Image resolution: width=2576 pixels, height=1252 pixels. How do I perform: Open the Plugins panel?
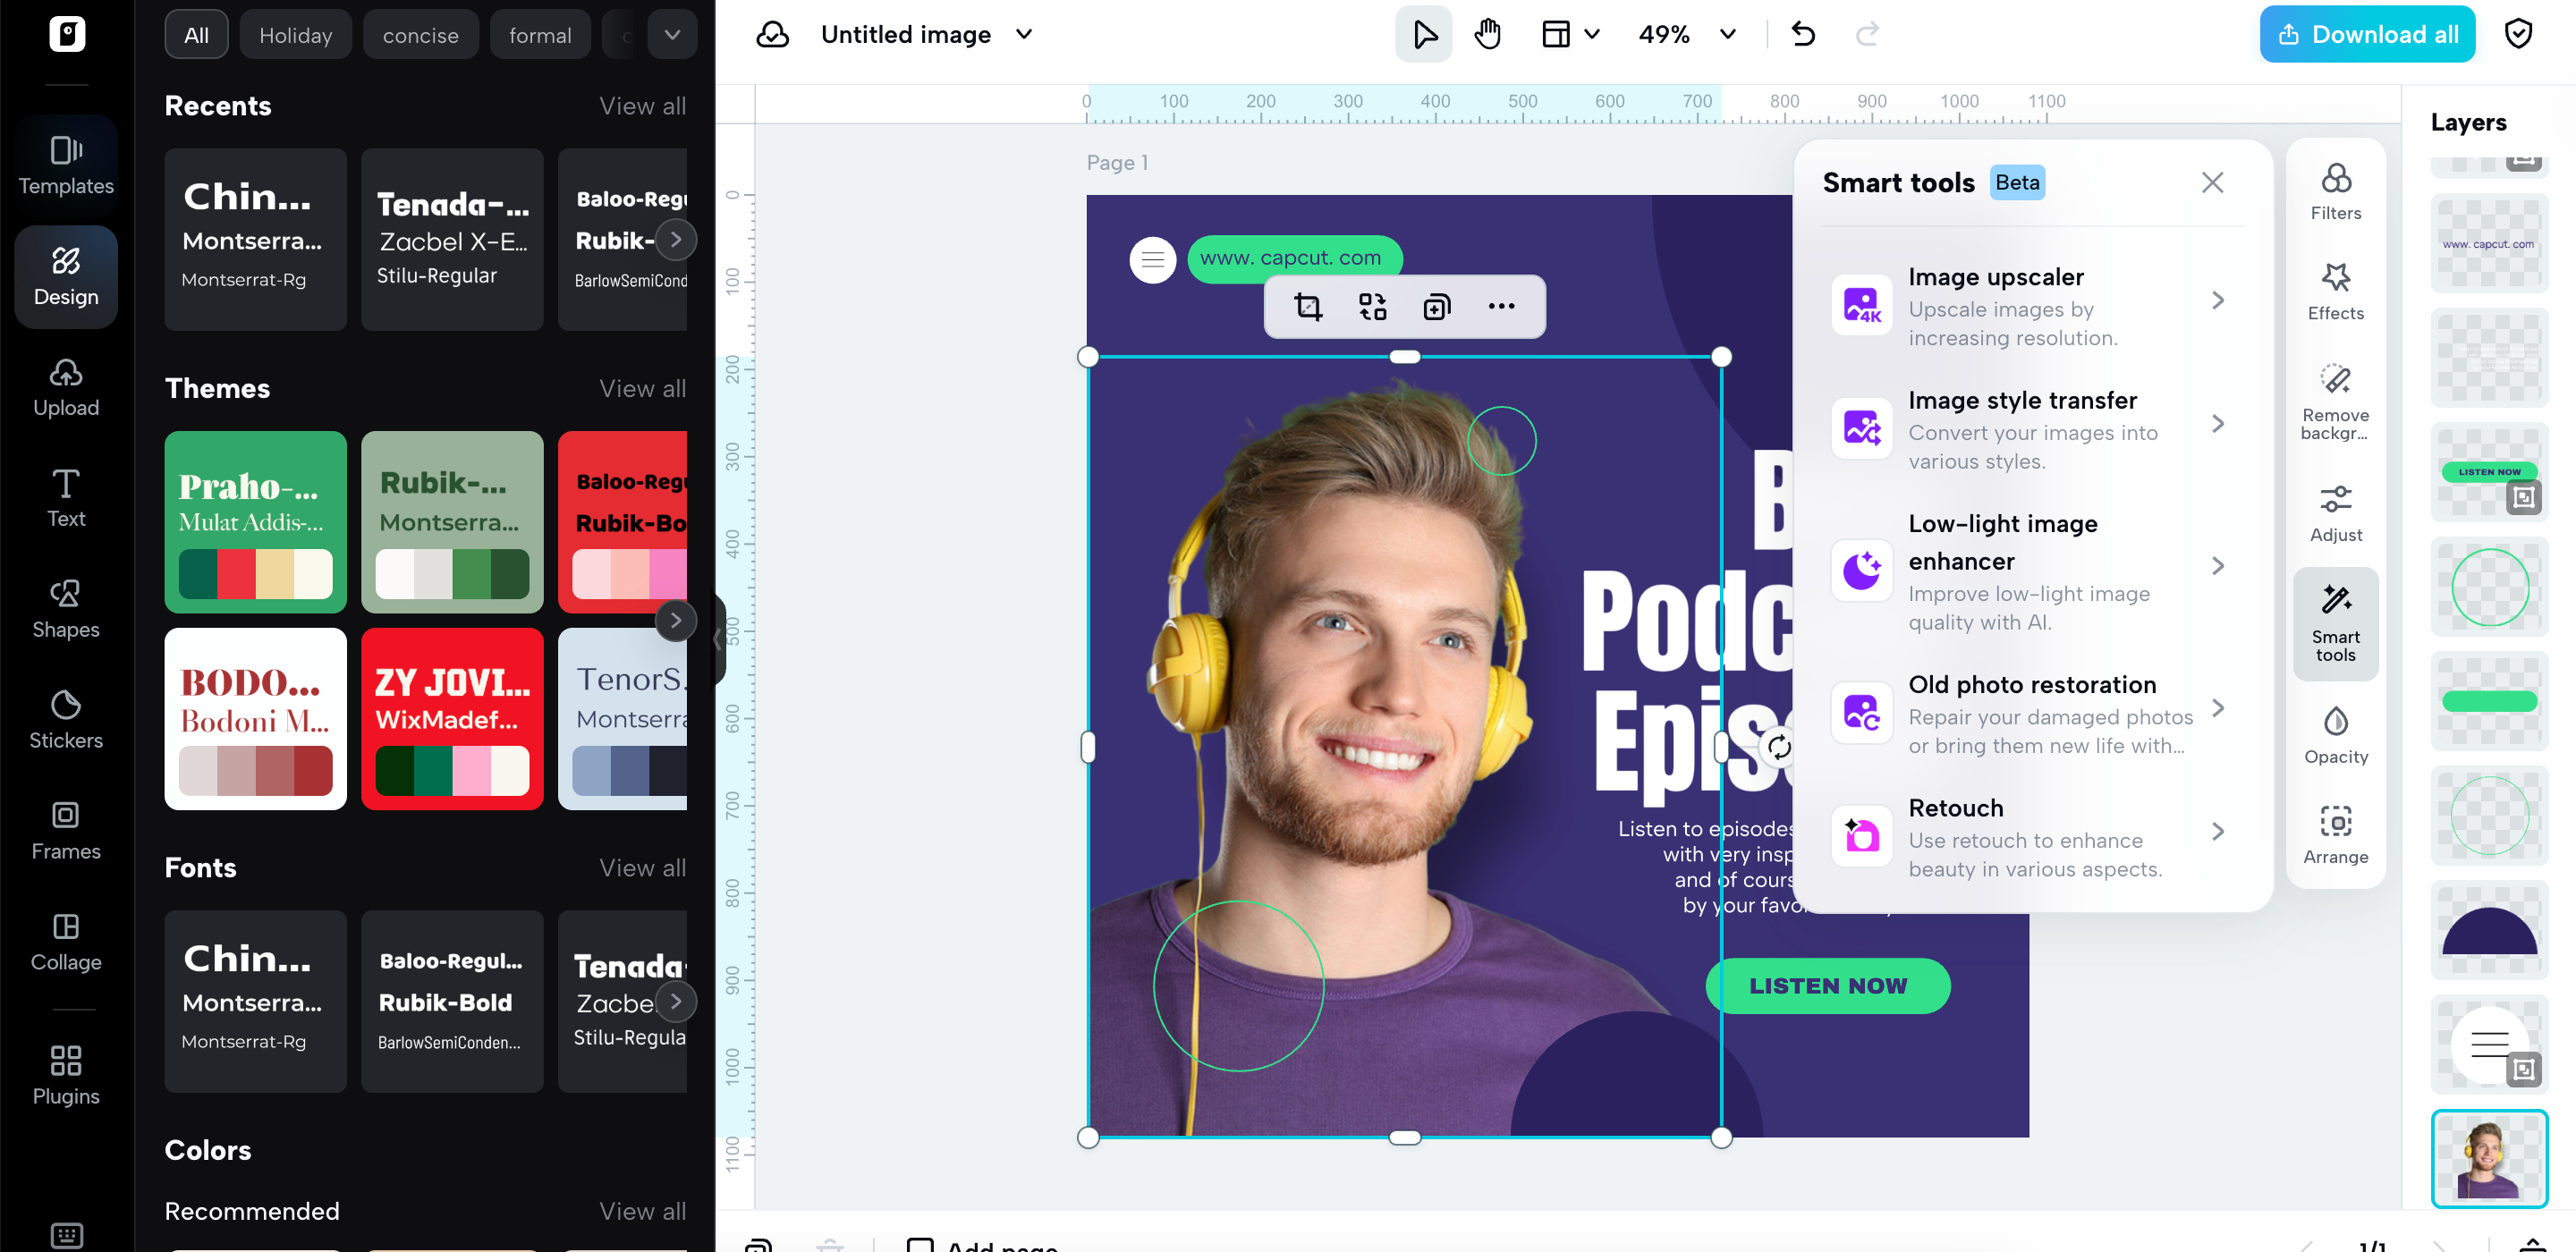pos(66,1076)
